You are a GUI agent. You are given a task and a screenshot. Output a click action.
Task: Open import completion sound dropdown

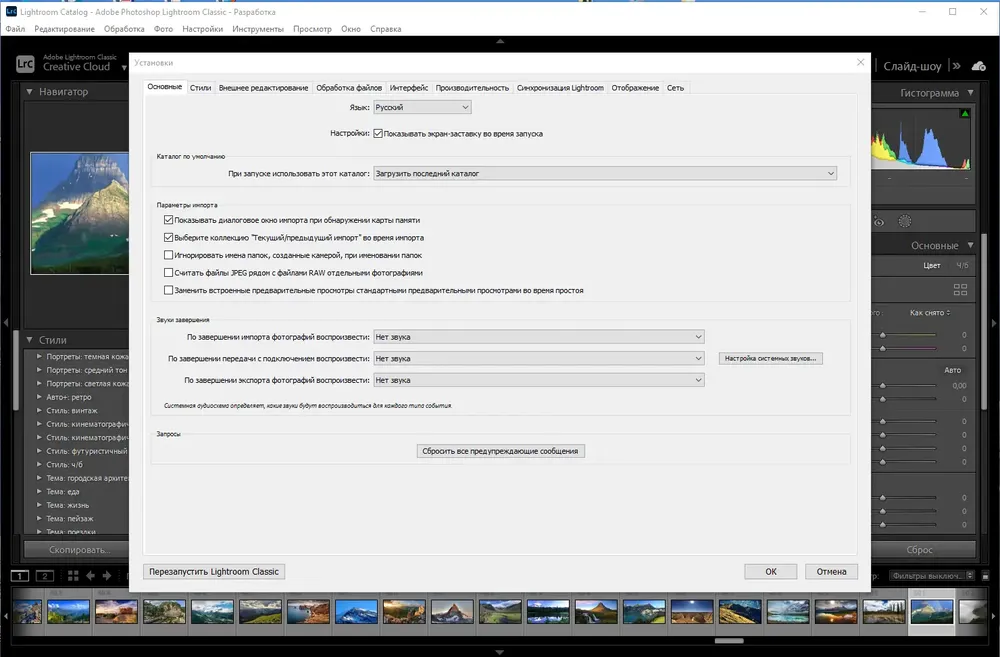(538, 337)
